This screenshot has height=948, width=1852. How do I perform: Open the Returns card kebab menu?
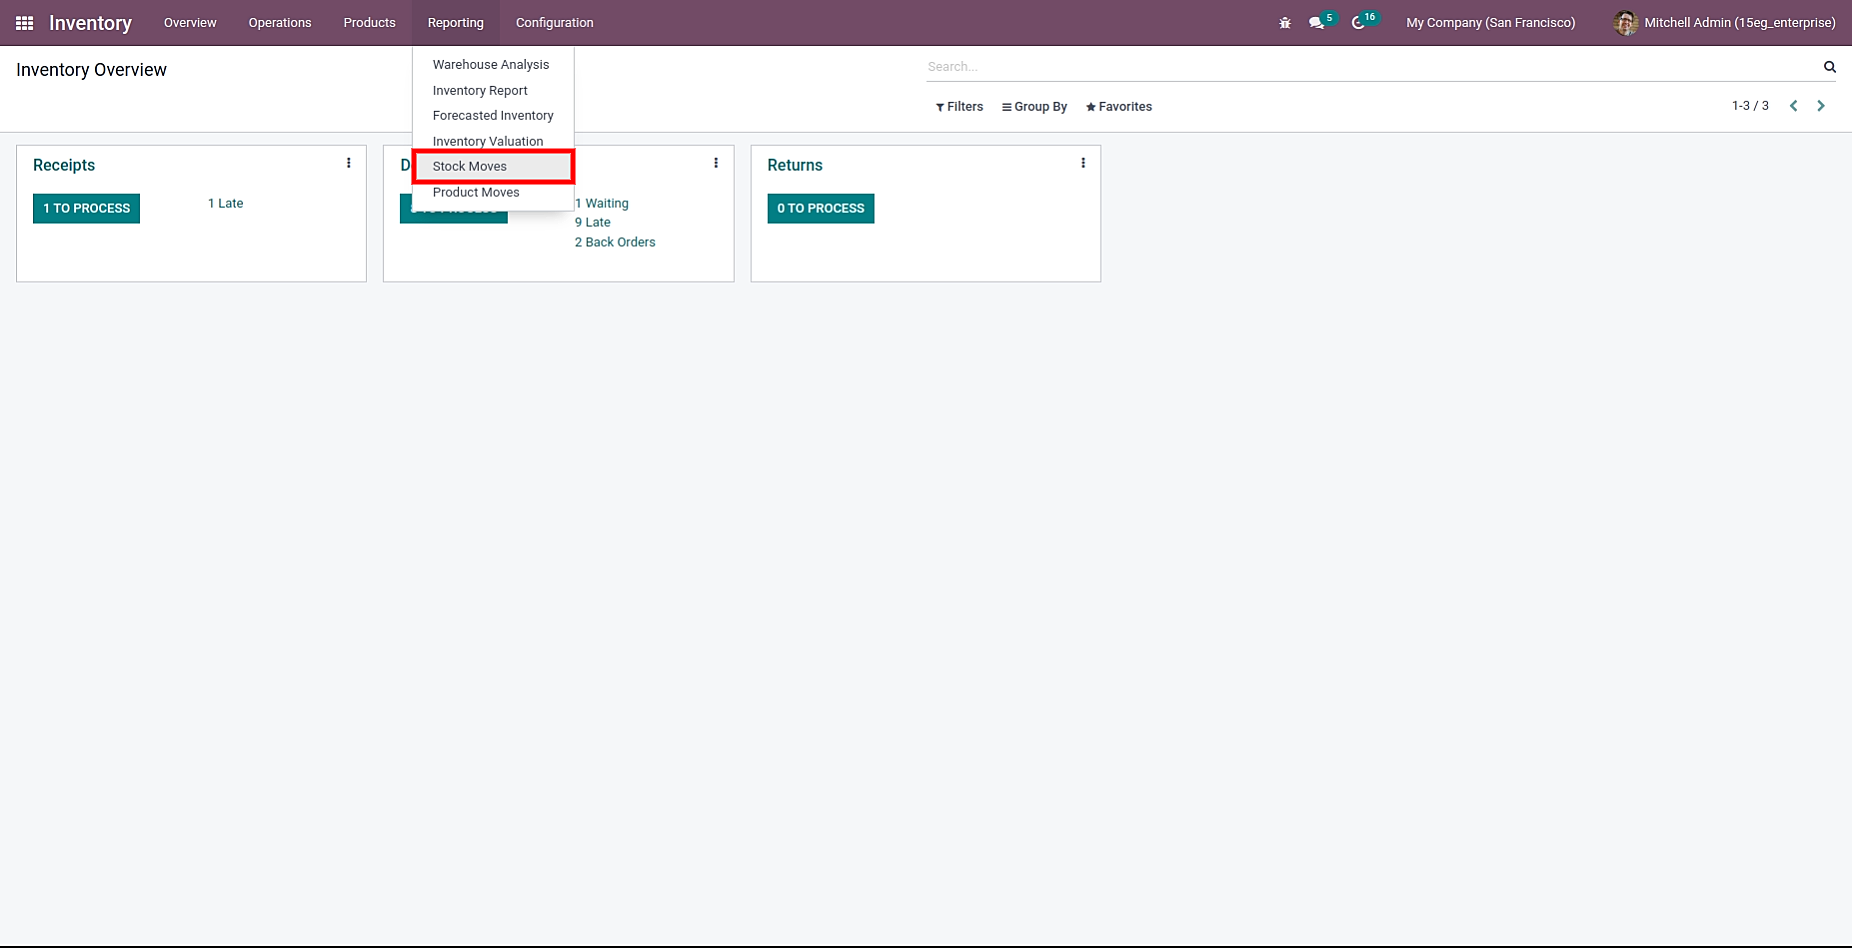[1083, 163]
